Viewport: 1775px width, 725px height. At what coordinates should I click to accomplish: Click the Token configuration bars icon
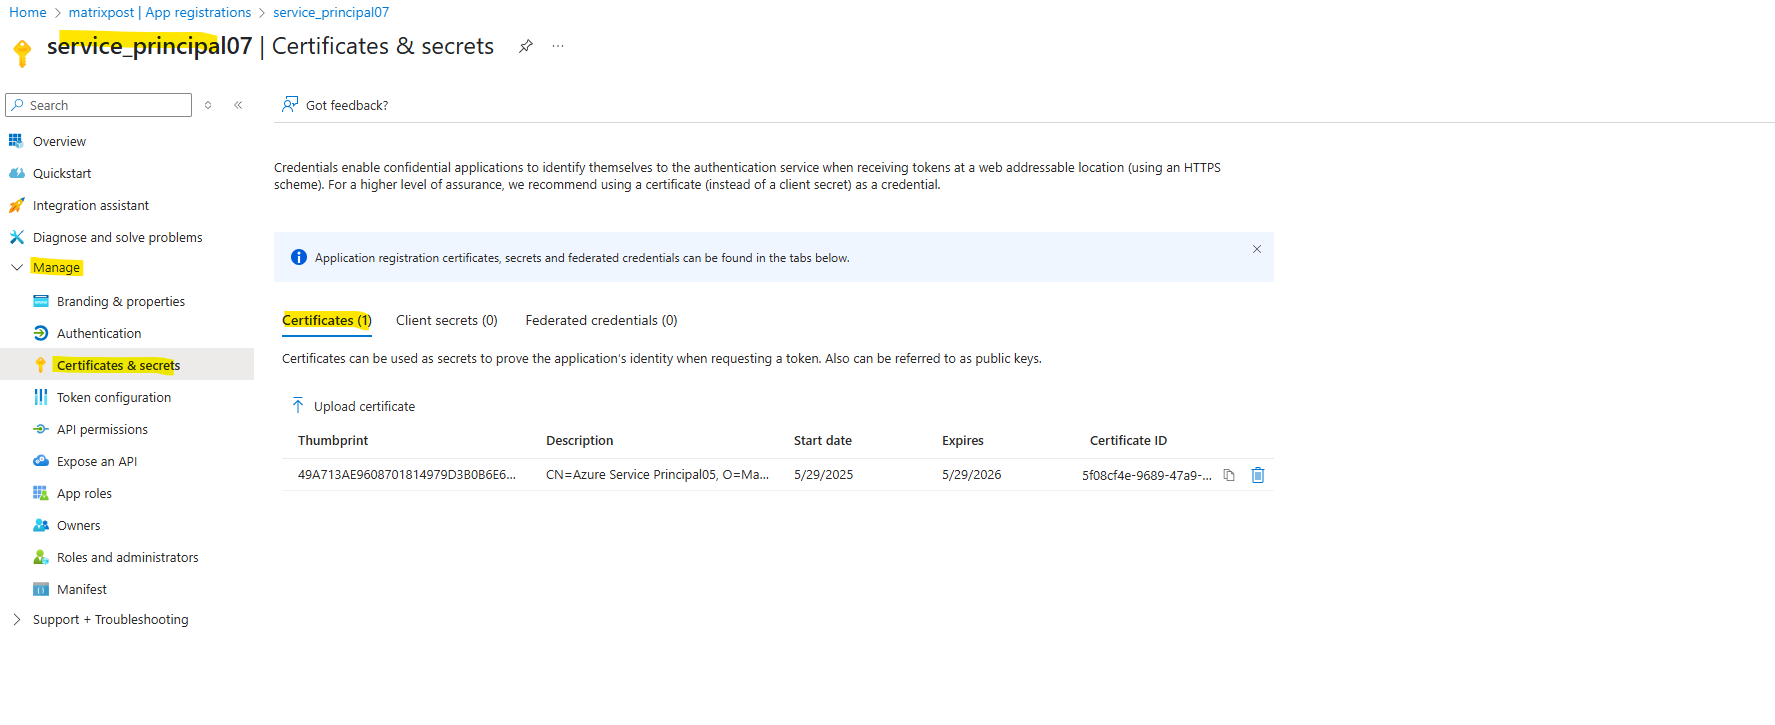click(x=41, y=397)
